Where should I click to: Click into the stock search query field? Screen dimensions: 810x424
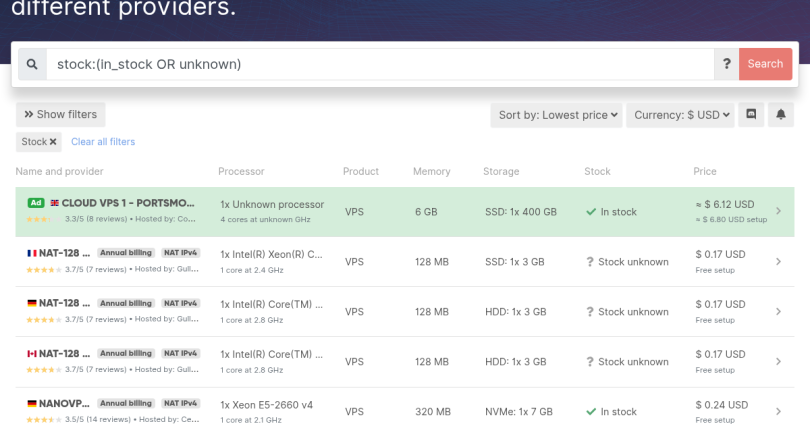coord(380,64)
